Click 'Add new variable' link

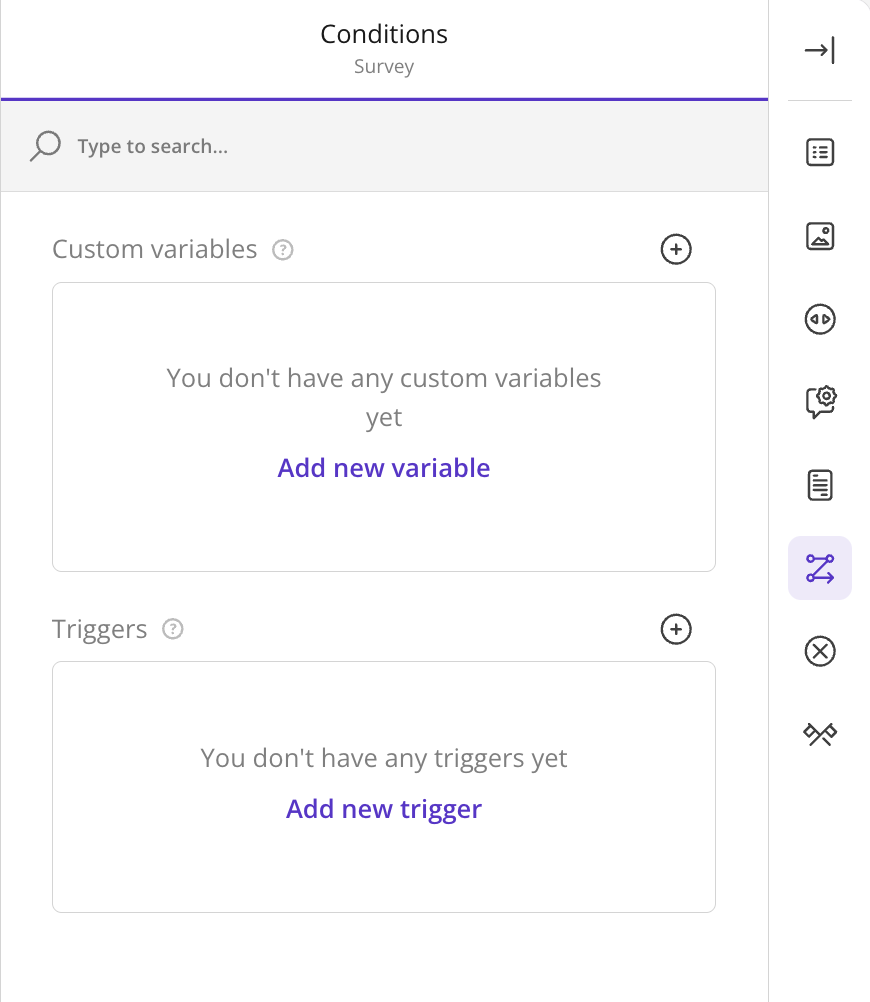(384, 468)
